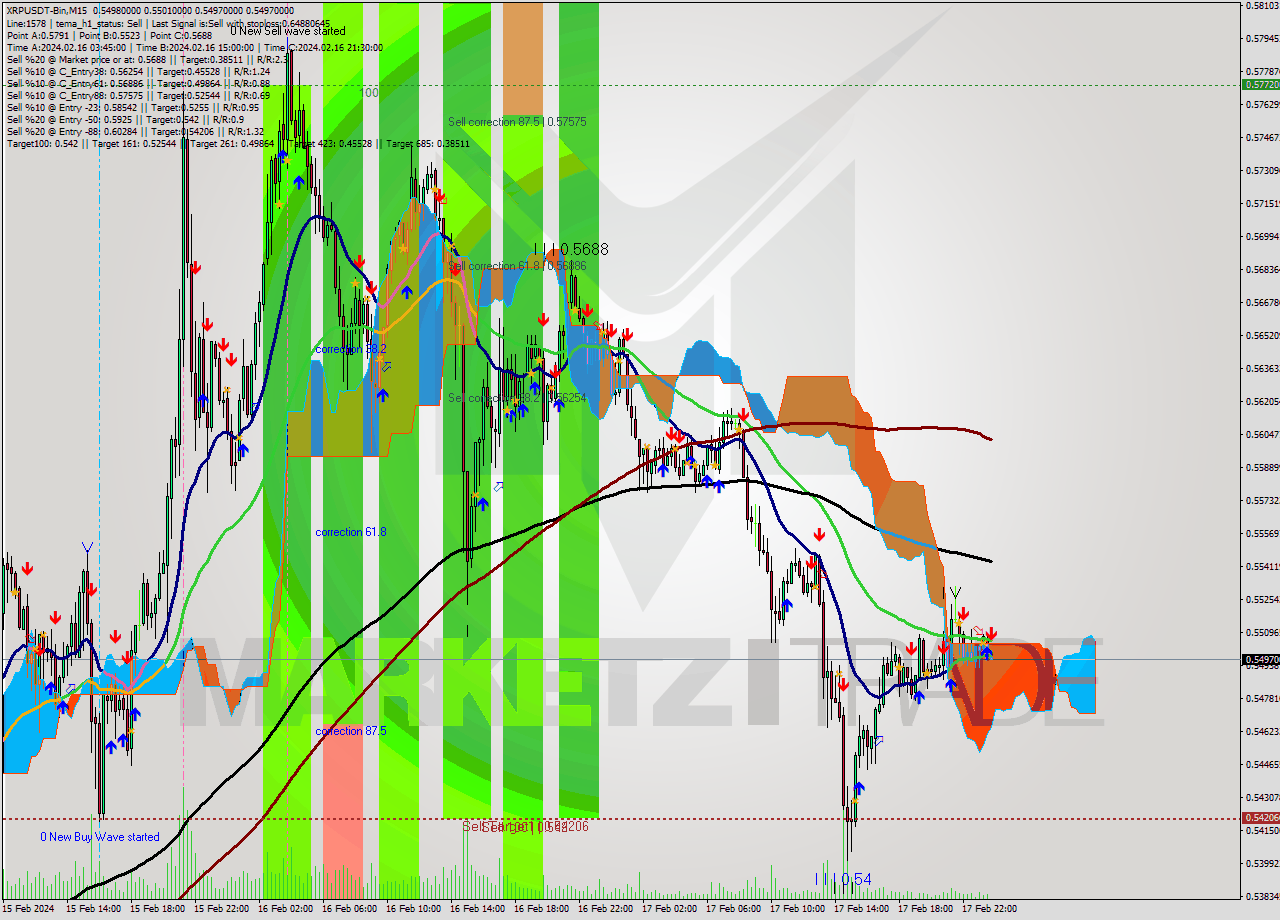1280x920 pixels.
Task: Click the '17 Feb 02:00' time axis label
Action: pyautogui.click(x=671, y=909)
